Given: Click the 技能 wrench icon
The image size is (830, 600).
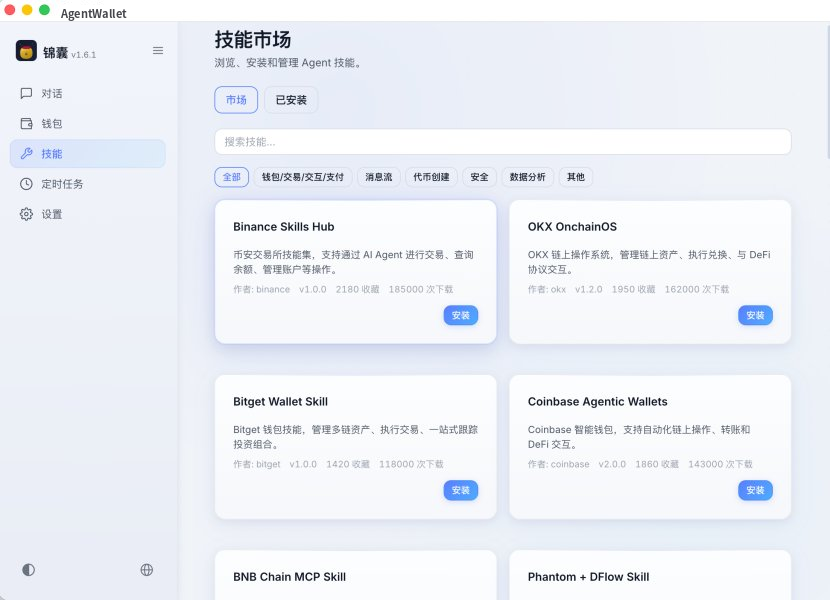Looking at the screenshot, I should click(x=26, y=154).
